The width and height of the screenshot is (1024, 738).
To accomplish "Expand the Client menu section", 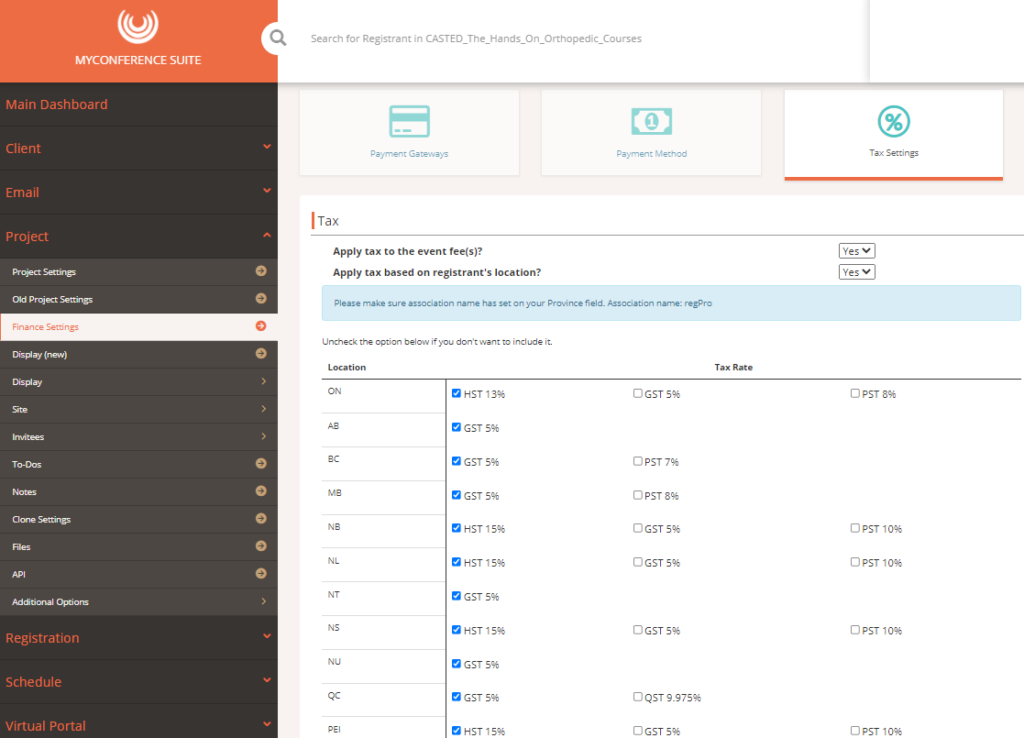I will coord(138,148).
